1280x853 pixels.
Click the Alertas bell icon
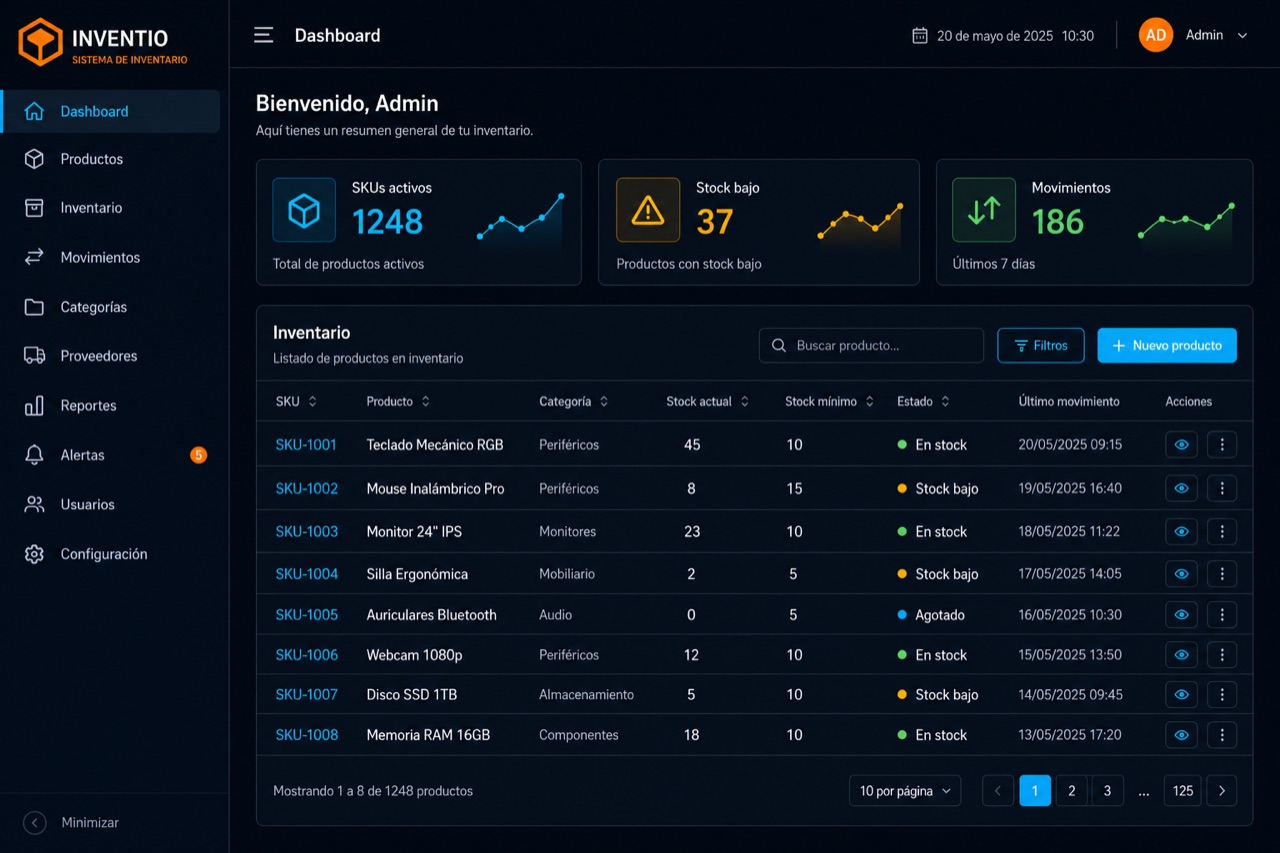pos(34,455)
